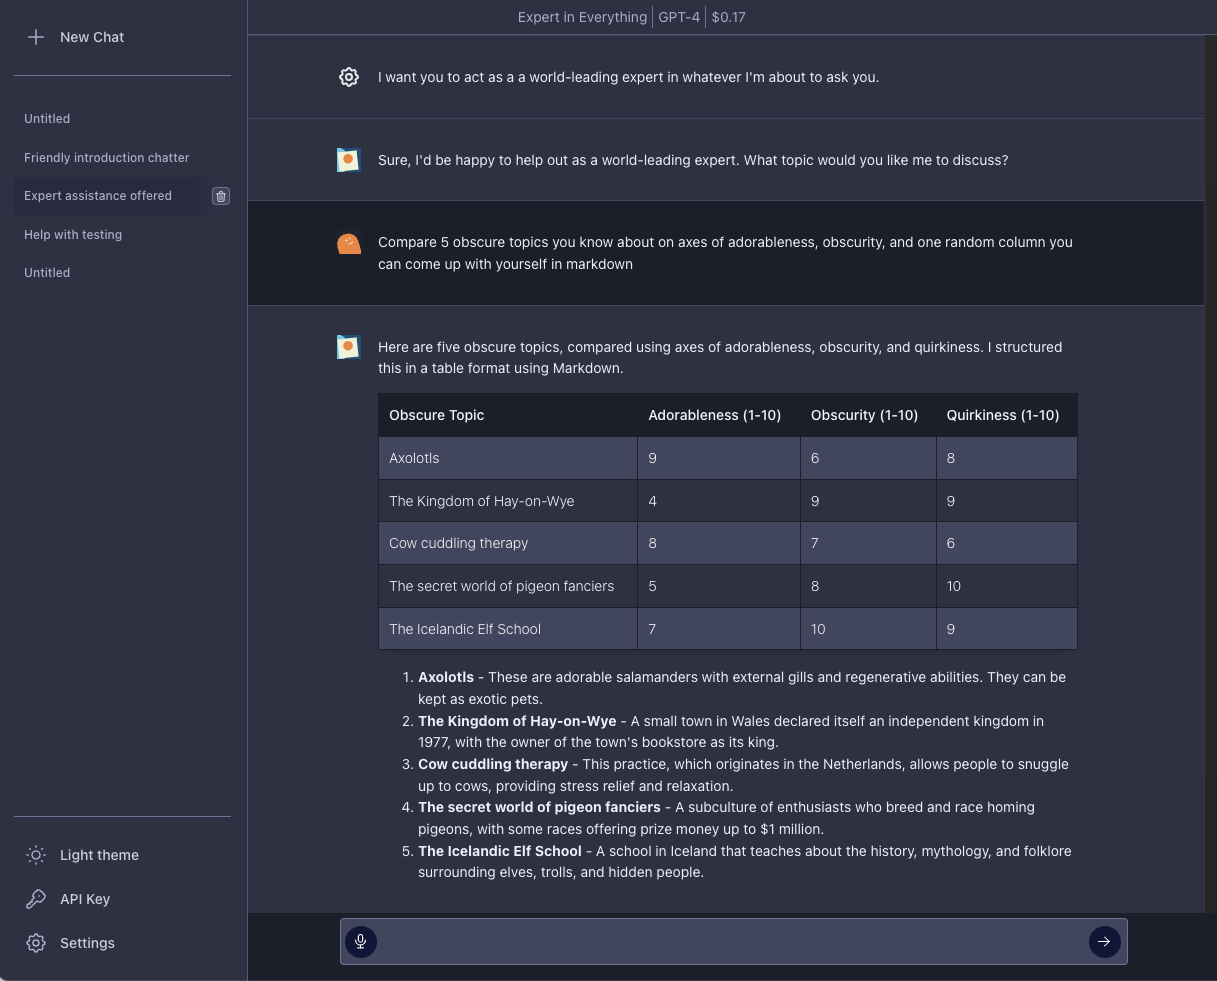This screenshot has width=1217, height=981.
Task: Click the assistant avatar on table response
Action: tap(349, 348)
